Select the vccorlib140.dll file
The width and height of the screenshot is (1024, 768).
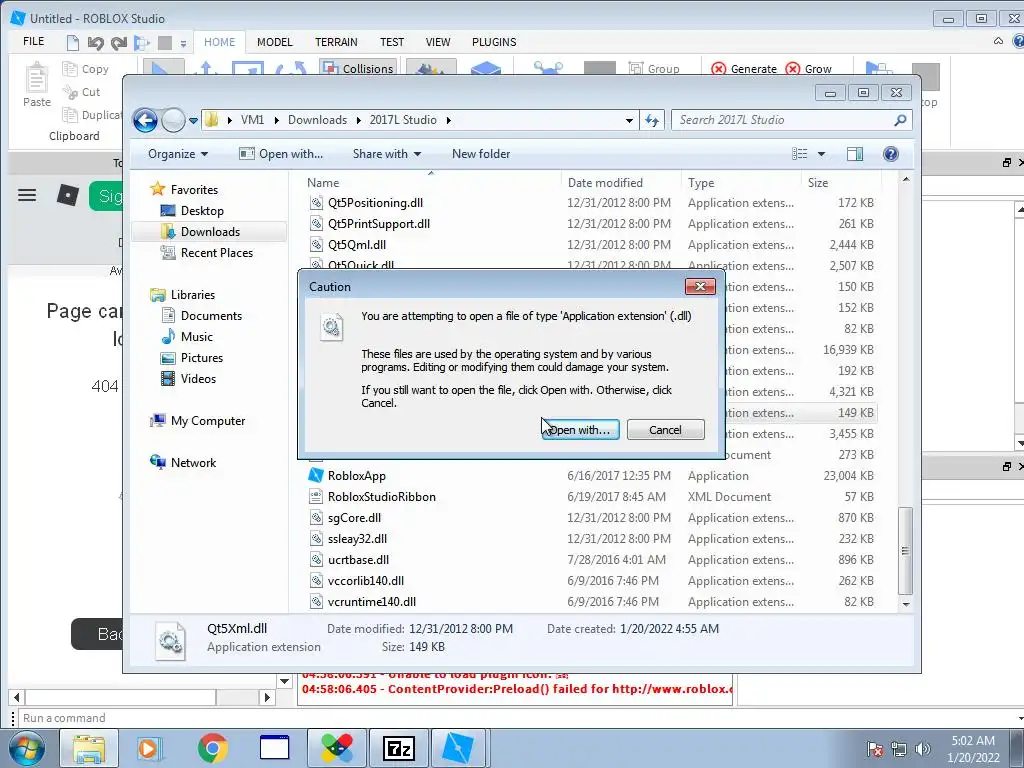pos(366,580)
